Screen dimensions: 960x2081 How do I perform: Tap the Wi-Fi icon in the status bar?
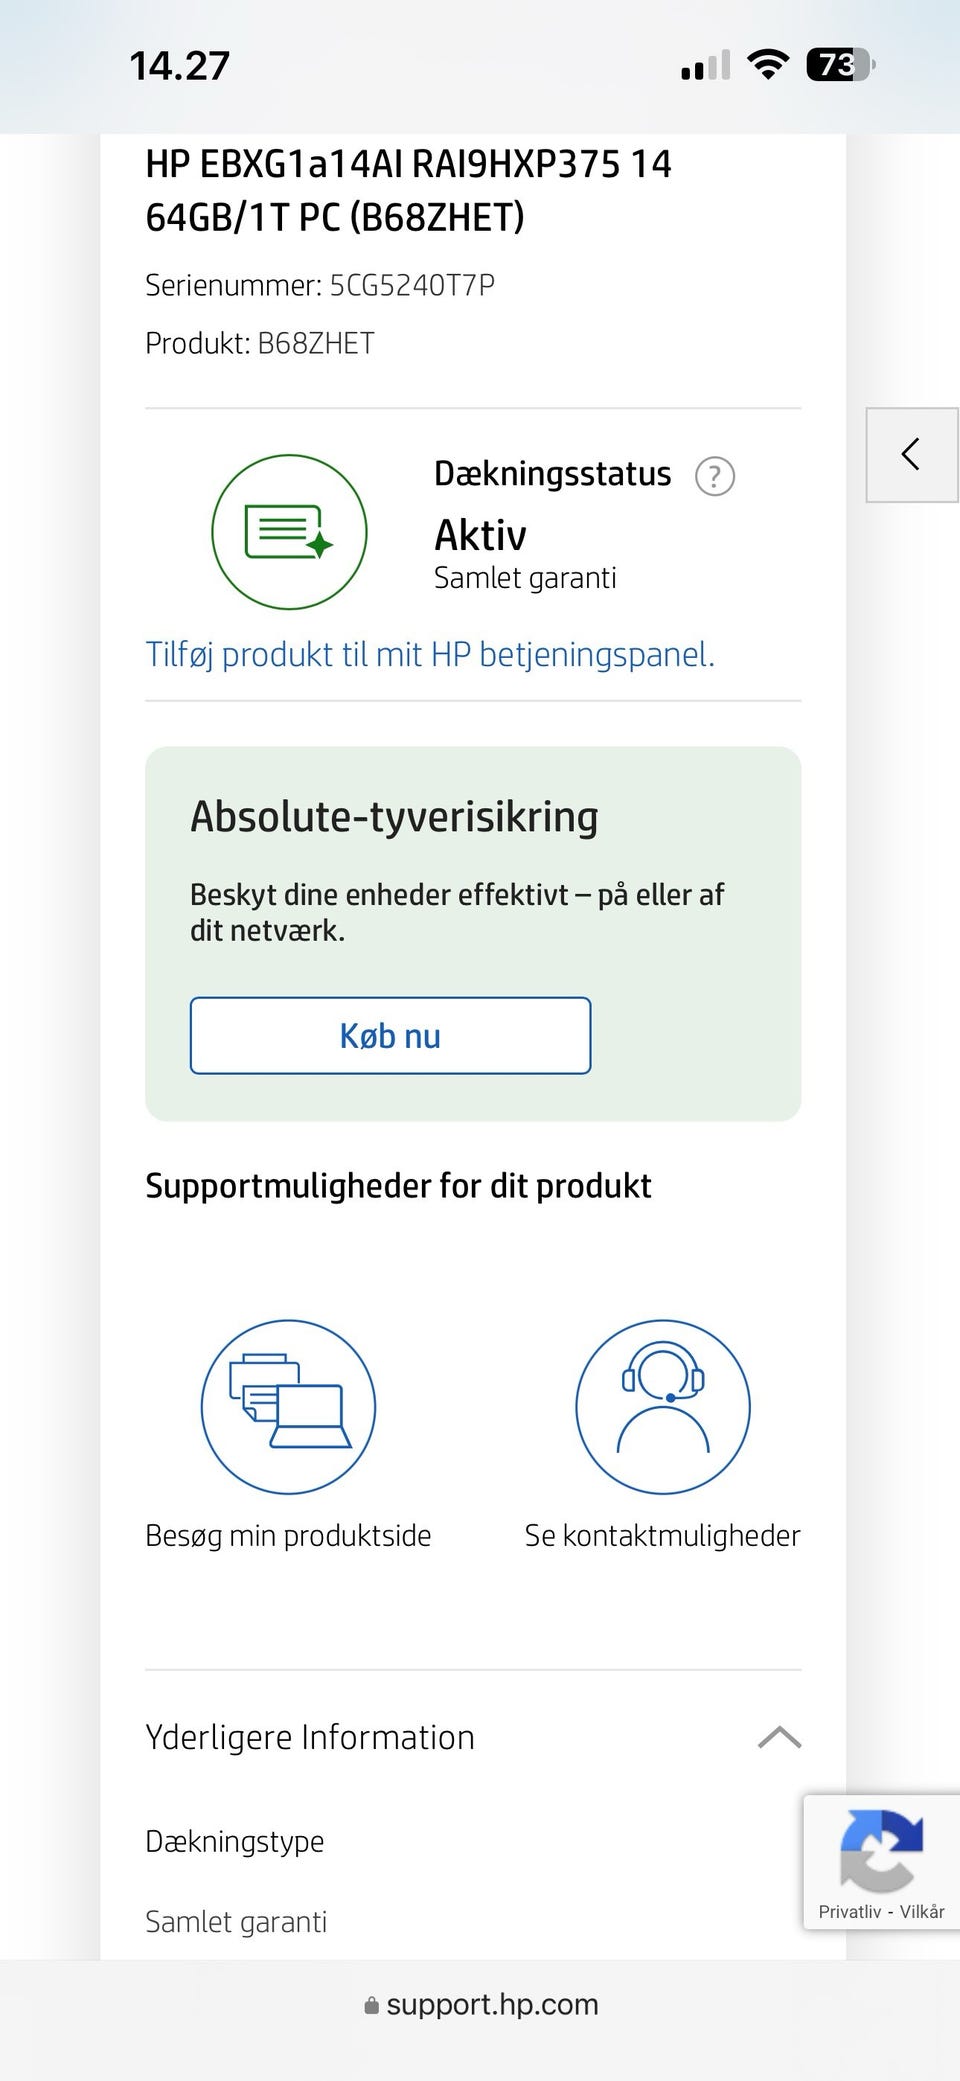pyautogui.click(x=767, y=66)
